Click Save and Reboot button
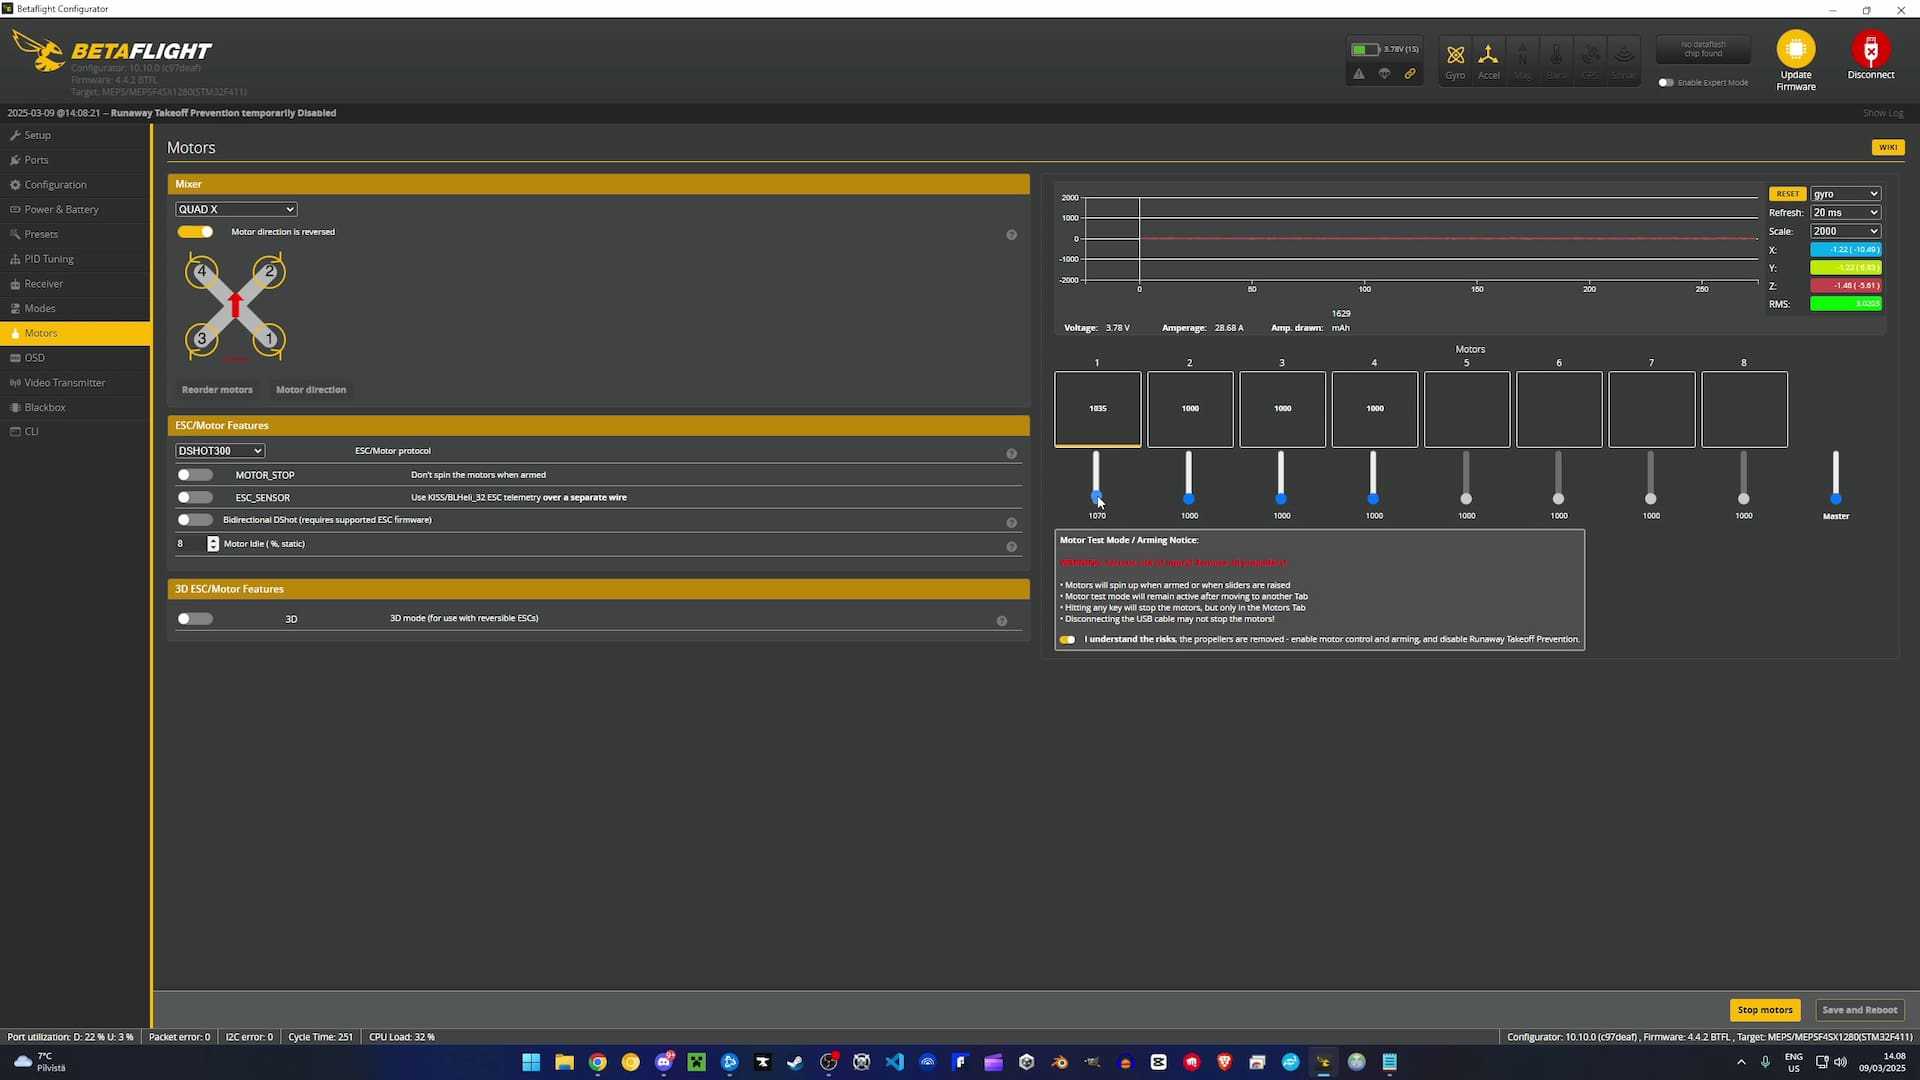This screenshot has height=1080, width=1920. (1859, 1010)
